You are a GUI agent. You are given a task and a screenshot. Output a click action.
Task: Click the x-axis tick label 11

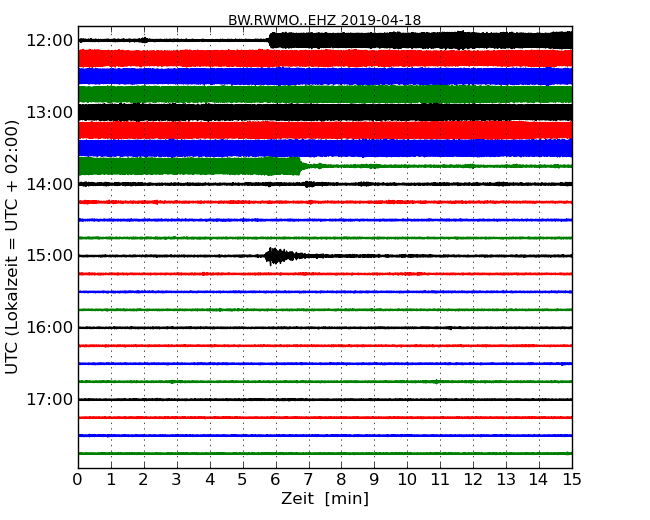[x=440, y=480]
